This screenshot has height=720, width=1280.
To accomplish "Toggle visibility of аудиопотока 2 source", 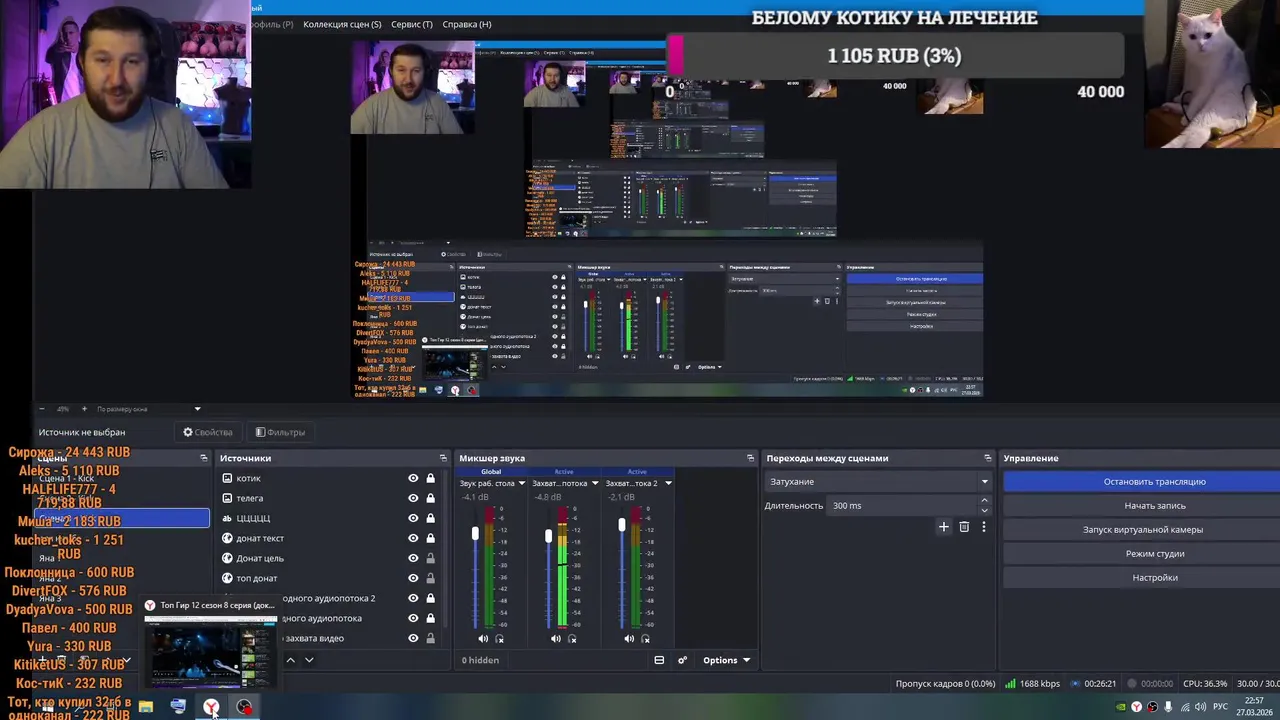I will (x=413, y=598).
